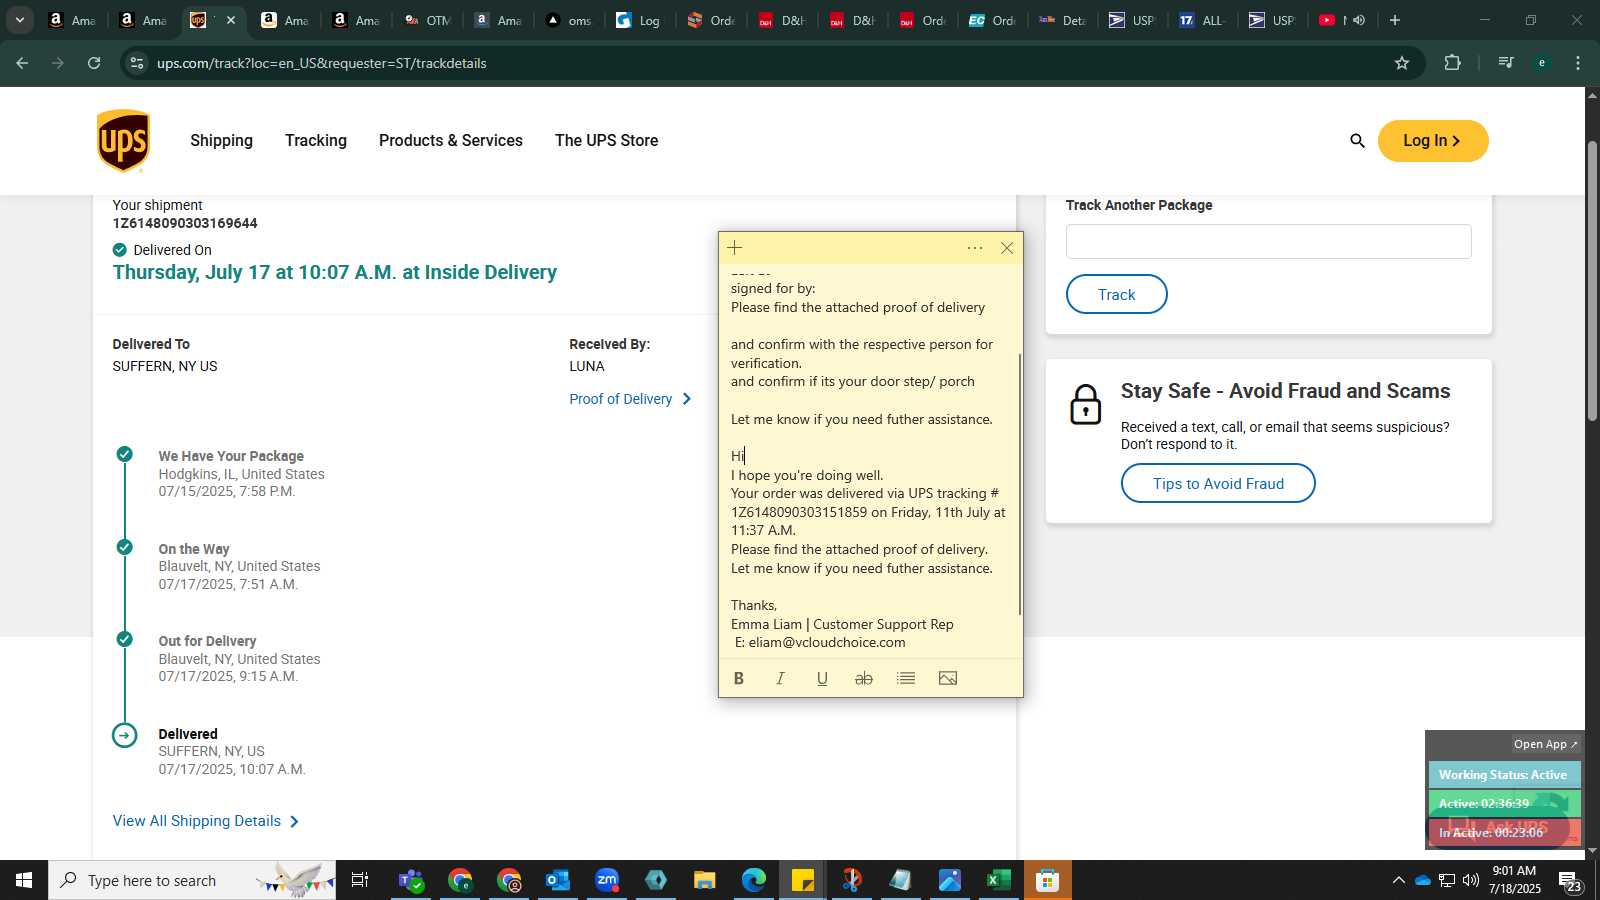Image resolution: width=1600 pixels, height=900 pixels.
Task: Open The UPS Store menu
Action: (x=607, y=141)
